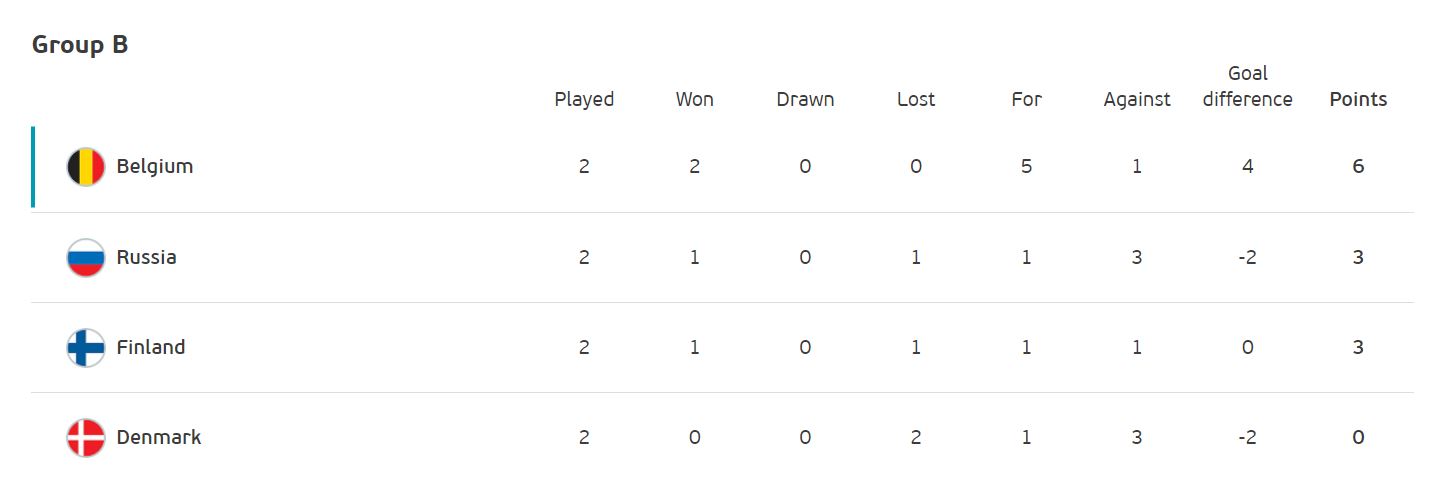Click the Against column header
Screen dimensions: 1430x492
pyautogui.click(x=1137, y=99)
